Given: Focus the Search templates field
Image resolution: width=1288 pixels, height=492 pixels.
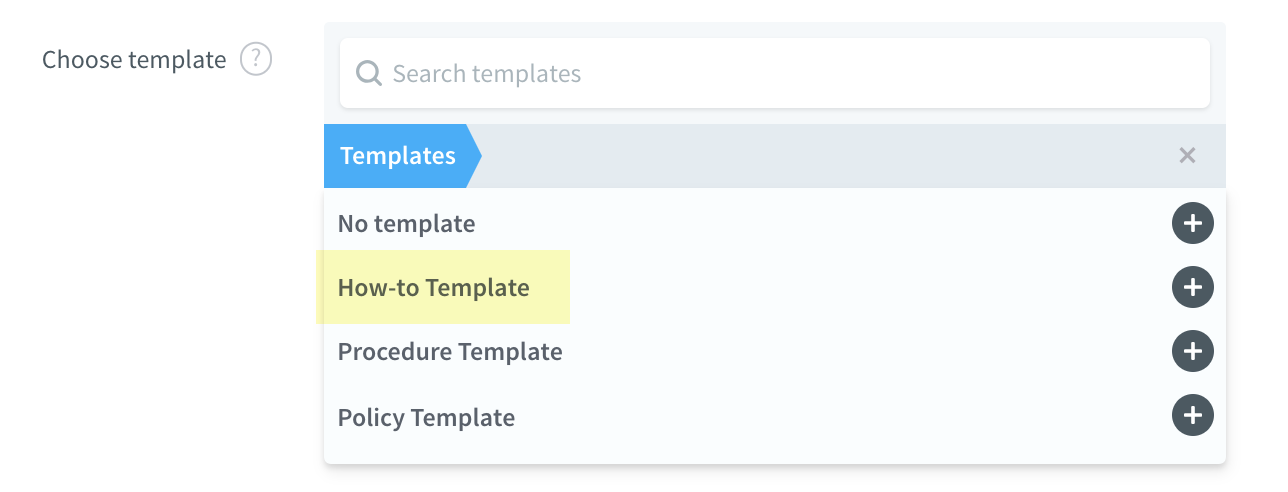Looking at the screenshot, I should 774,74.
